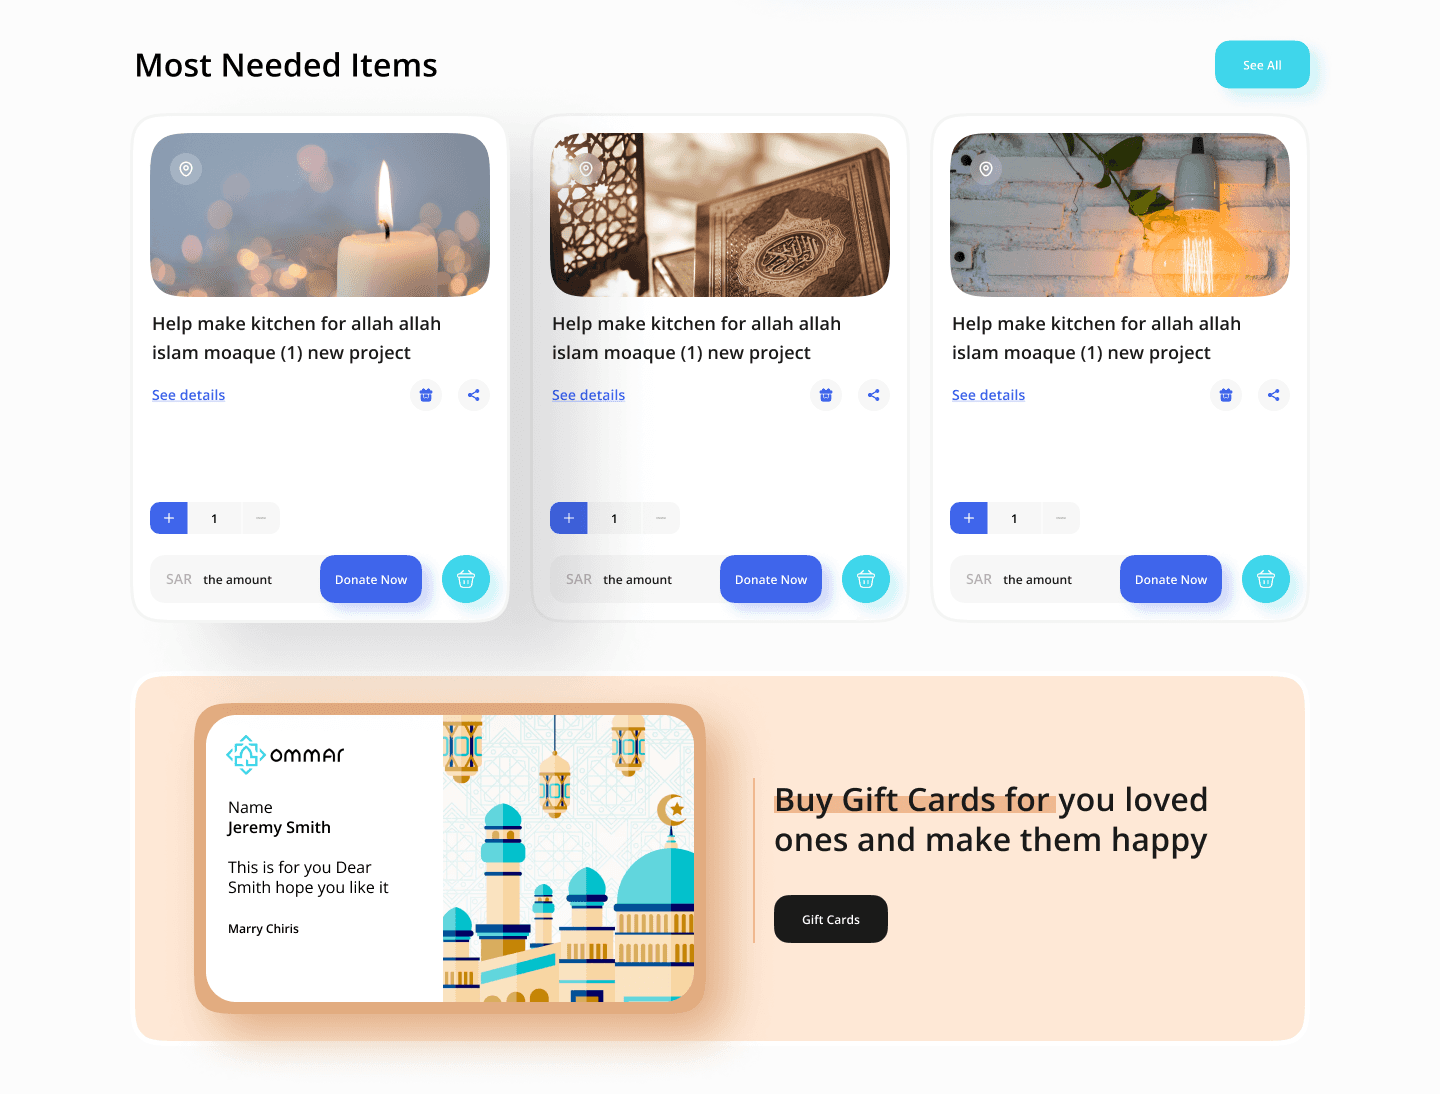Click the gift icon on the third card
The width and height of the screenshot is (1440, 1094).
coord(1226,395)
